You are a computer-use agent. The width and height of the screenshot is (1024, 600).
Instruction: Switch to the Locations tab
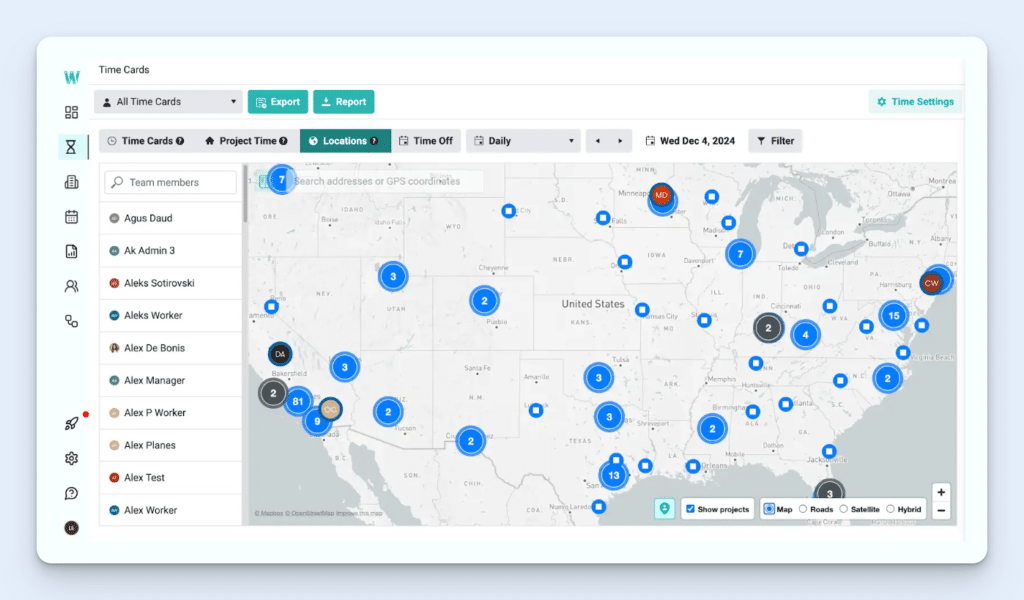click(345, 141)
